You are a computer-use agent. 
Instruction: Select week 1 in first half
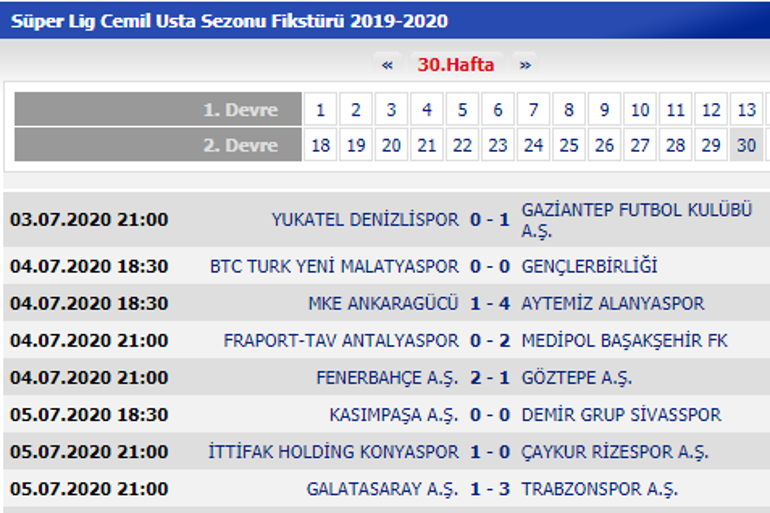[320, 110]
